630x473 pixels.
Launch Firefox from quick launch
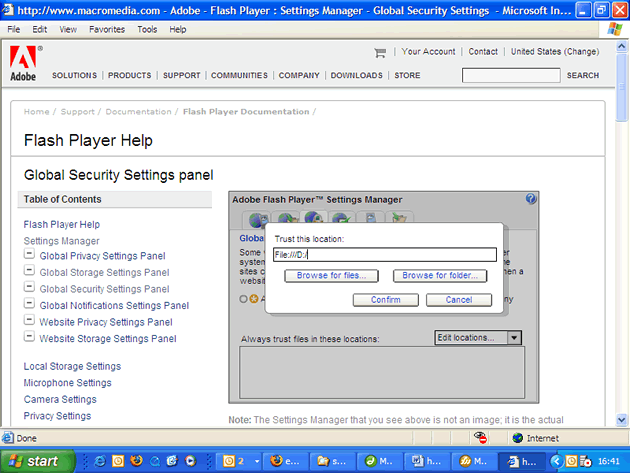point(136,461)
